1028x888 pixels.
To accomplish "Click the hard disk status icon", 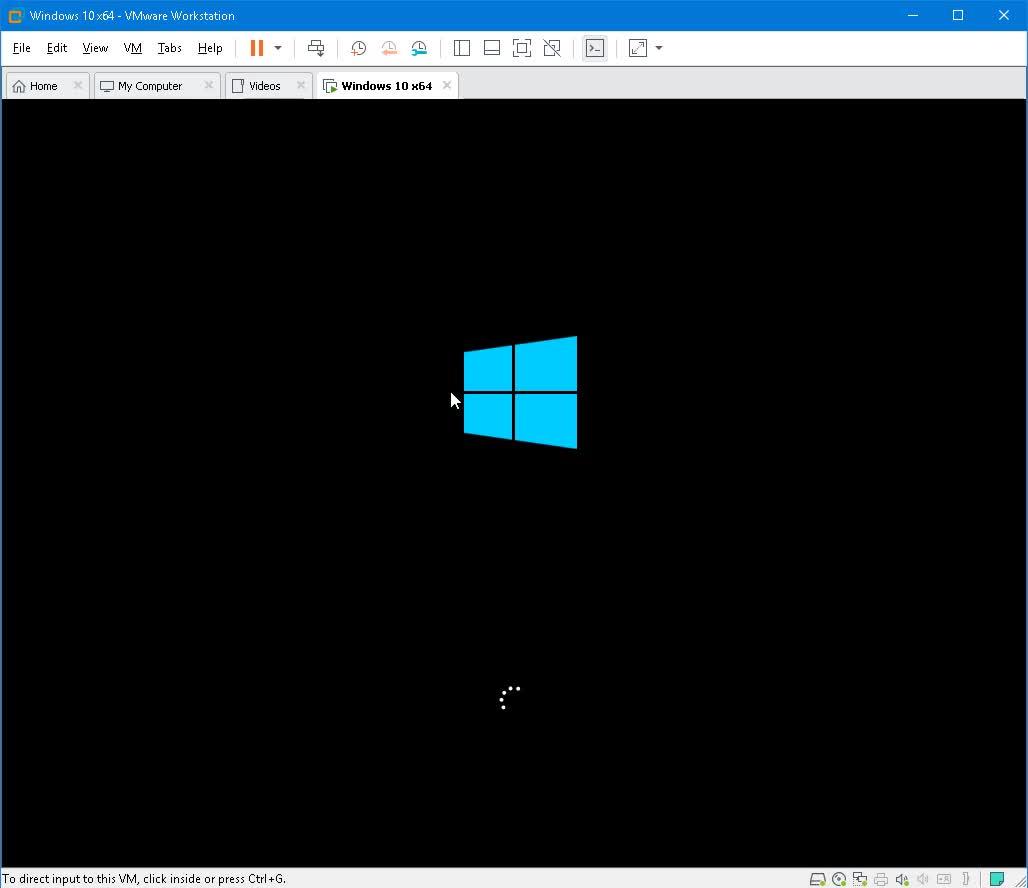I will pos(817,879).
